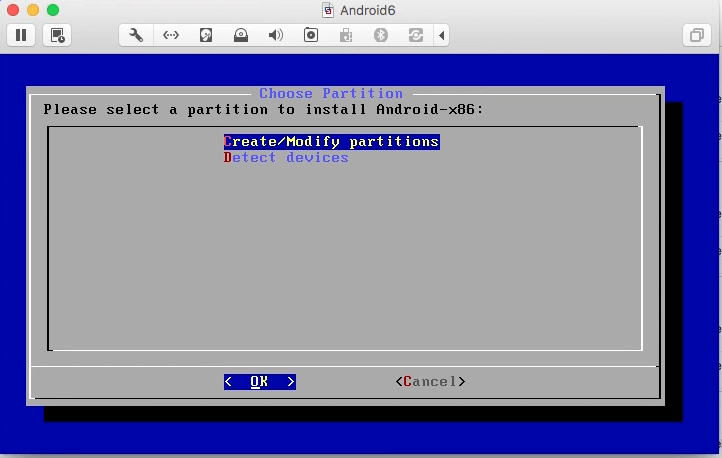
Task: Select Detect devices option
Action: tap(286, 158)
